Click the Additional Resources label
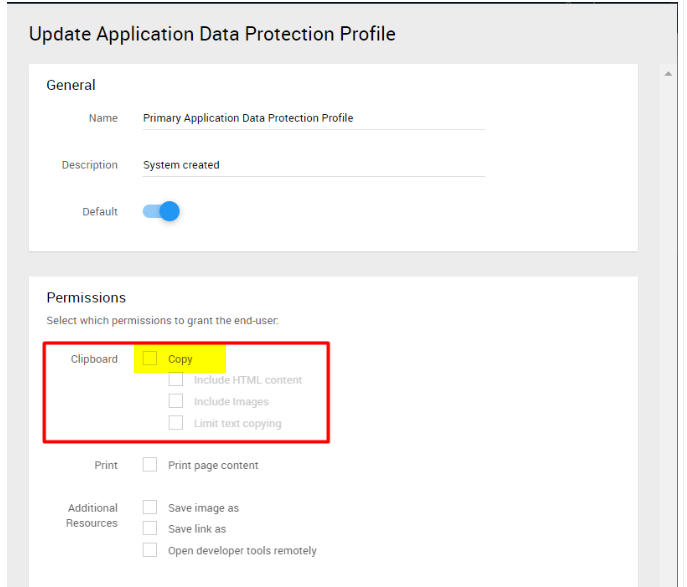 point(92,515)
